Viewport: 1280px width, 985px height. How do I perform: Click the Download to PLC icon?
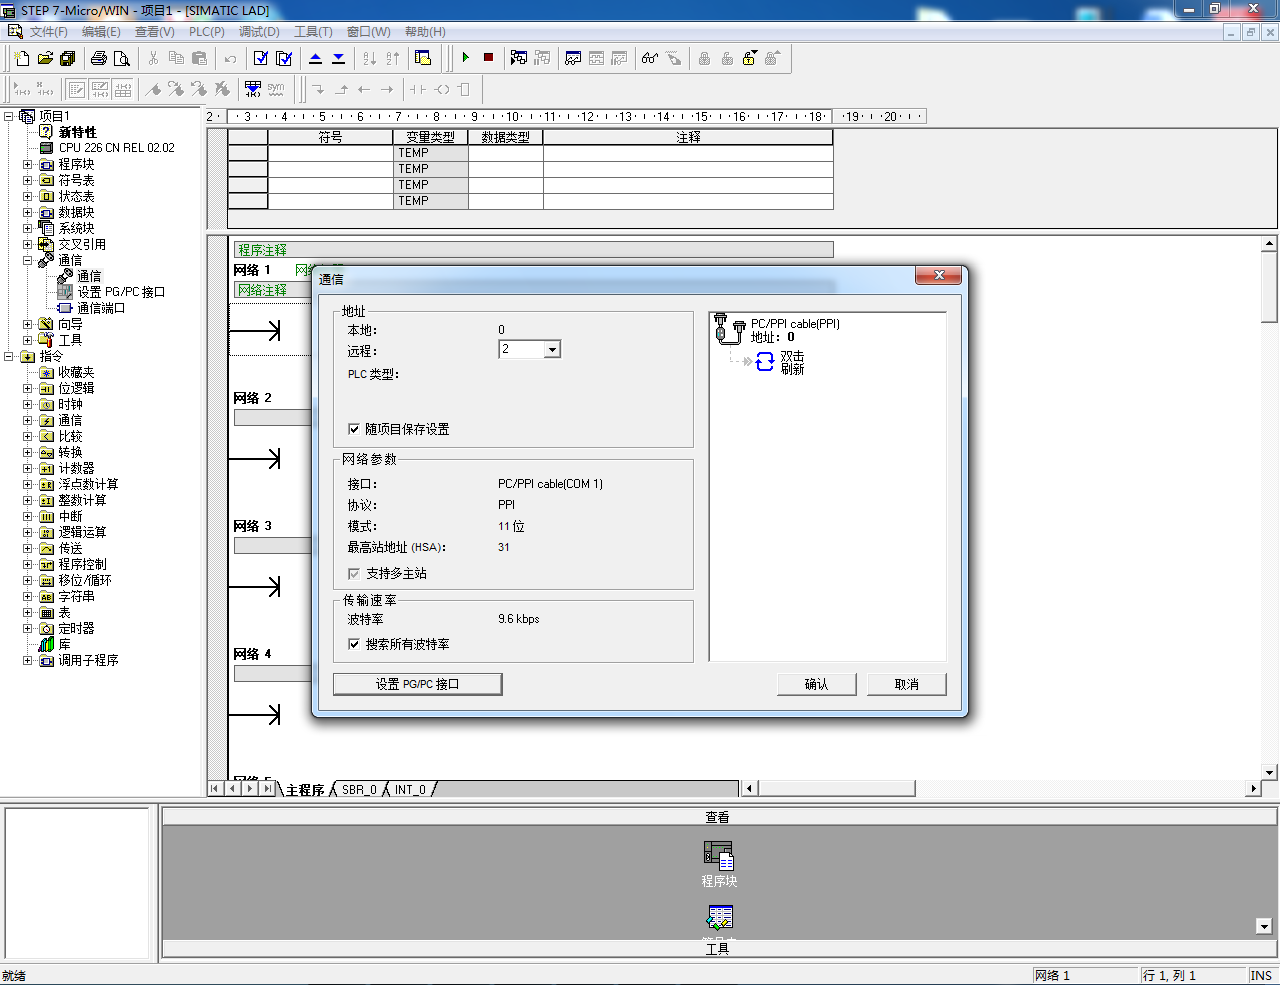pyautogui.click(x=339, y=58)
